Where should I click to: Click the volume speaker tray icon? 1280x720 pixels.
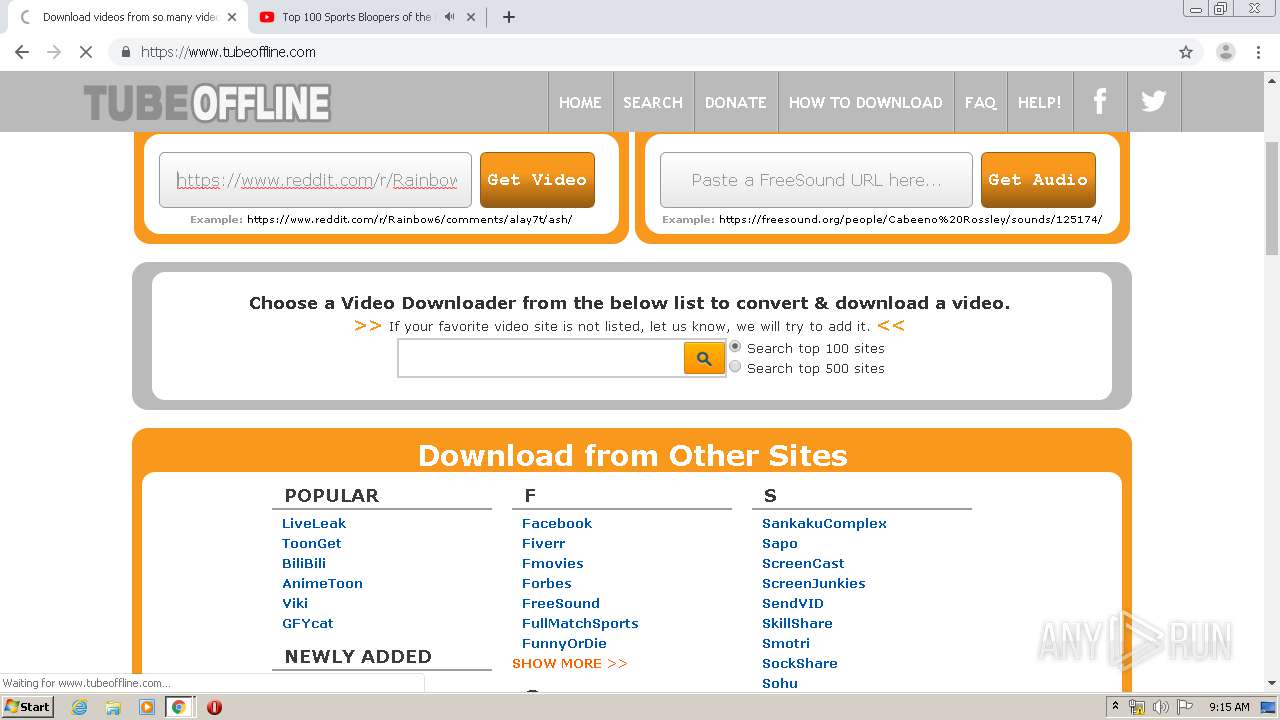click(1160, 707)
